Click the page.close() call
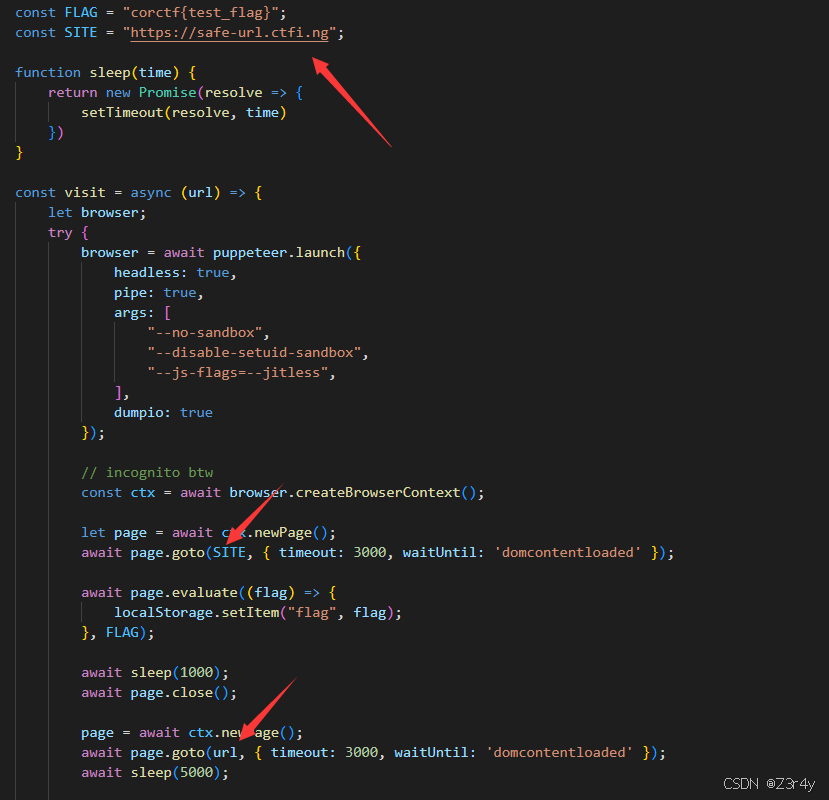Viewport: 829px width, 800px height. point(180,693)
